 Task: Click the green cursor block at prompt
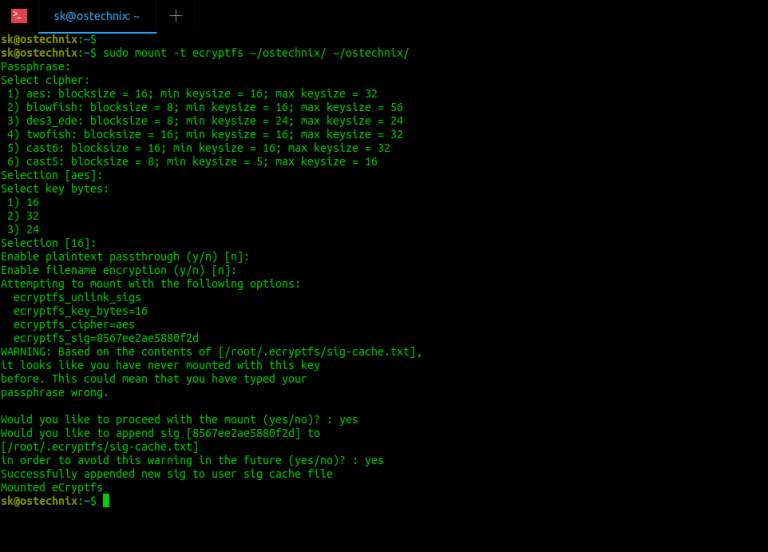[106, 501]
